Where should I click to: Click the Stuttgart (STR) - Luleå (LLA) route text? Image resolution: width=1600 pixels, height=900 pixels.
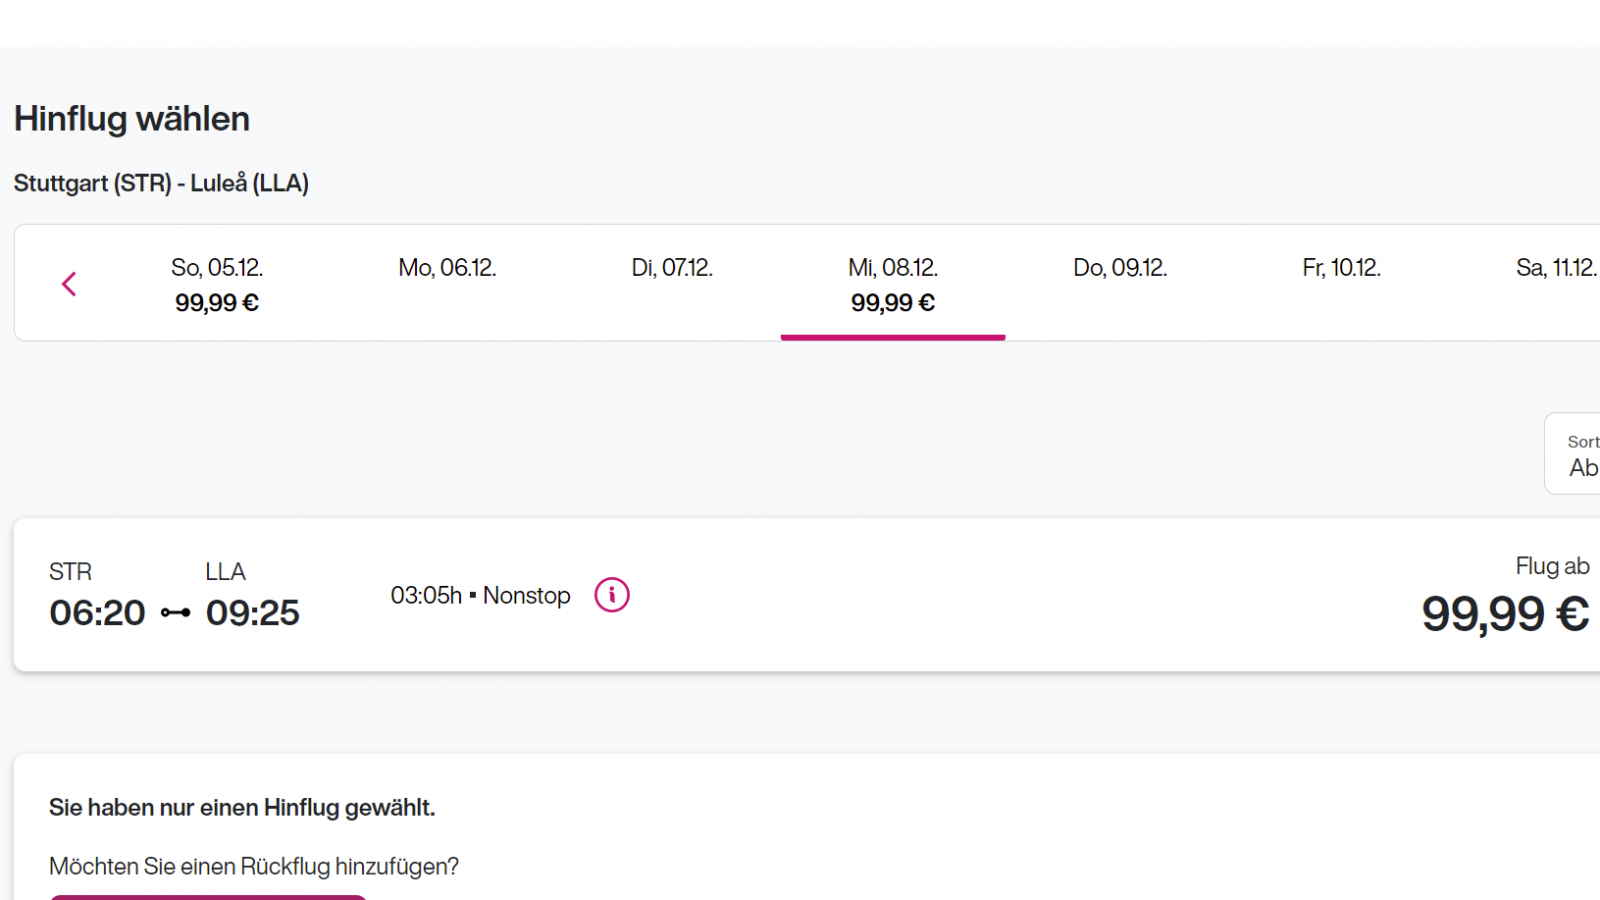161,184
